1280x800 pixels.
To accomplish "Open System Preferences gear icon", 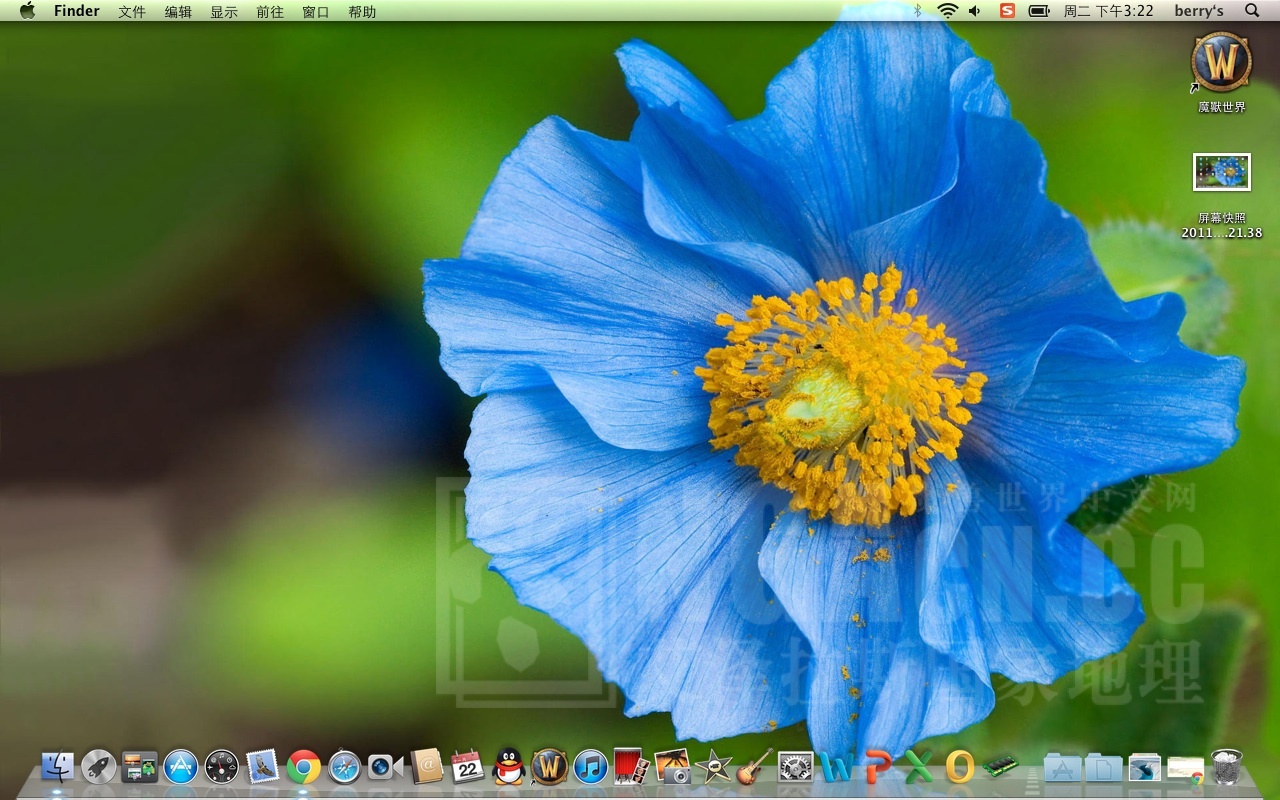I will (x=796, y=767).
